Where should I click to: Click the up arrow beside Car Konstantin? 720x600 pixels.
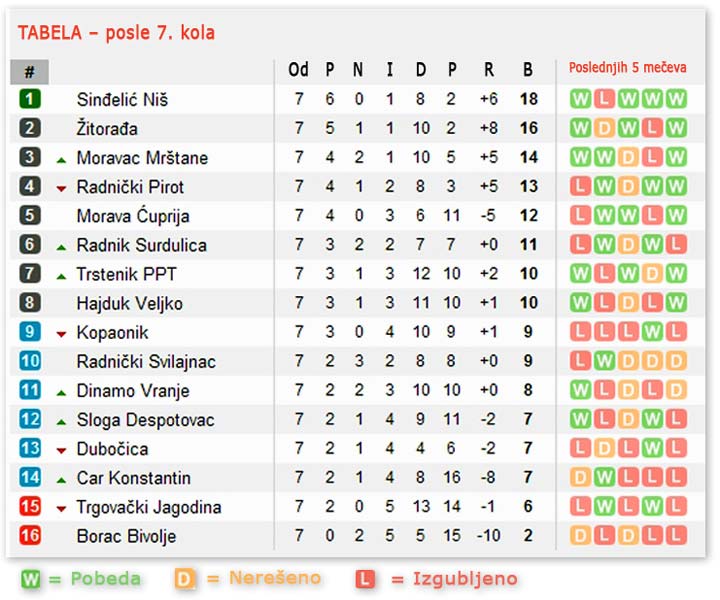click(61, 479)
